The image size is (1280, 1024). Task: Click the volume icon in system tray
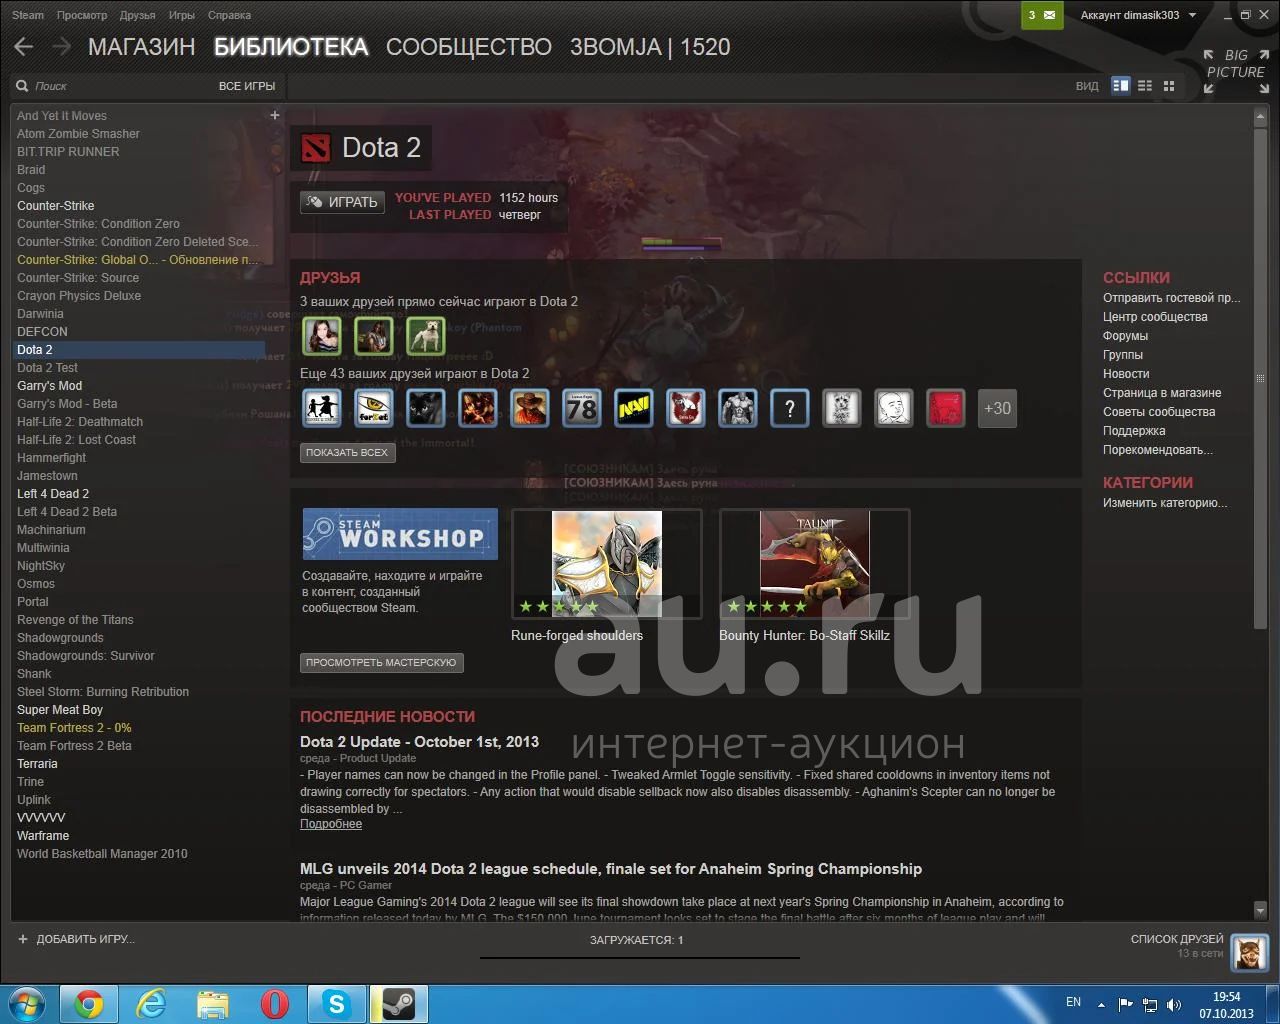[x=1174, y=1005]
